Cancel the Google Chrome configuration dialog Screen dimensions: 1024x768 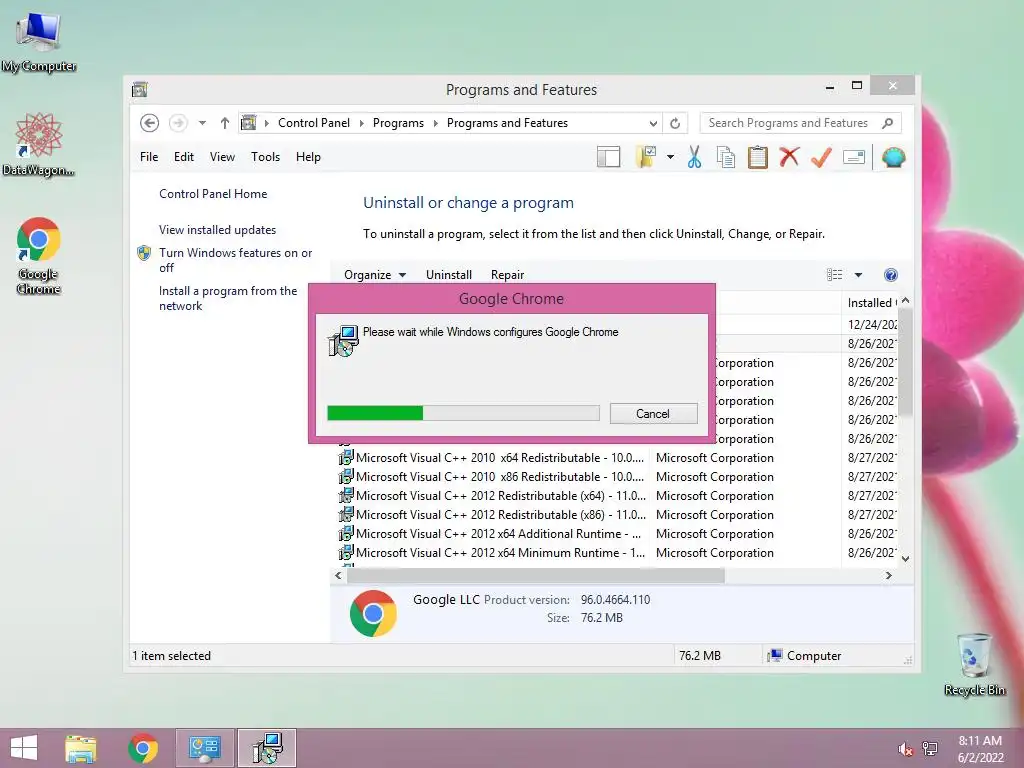pos(653,414)
